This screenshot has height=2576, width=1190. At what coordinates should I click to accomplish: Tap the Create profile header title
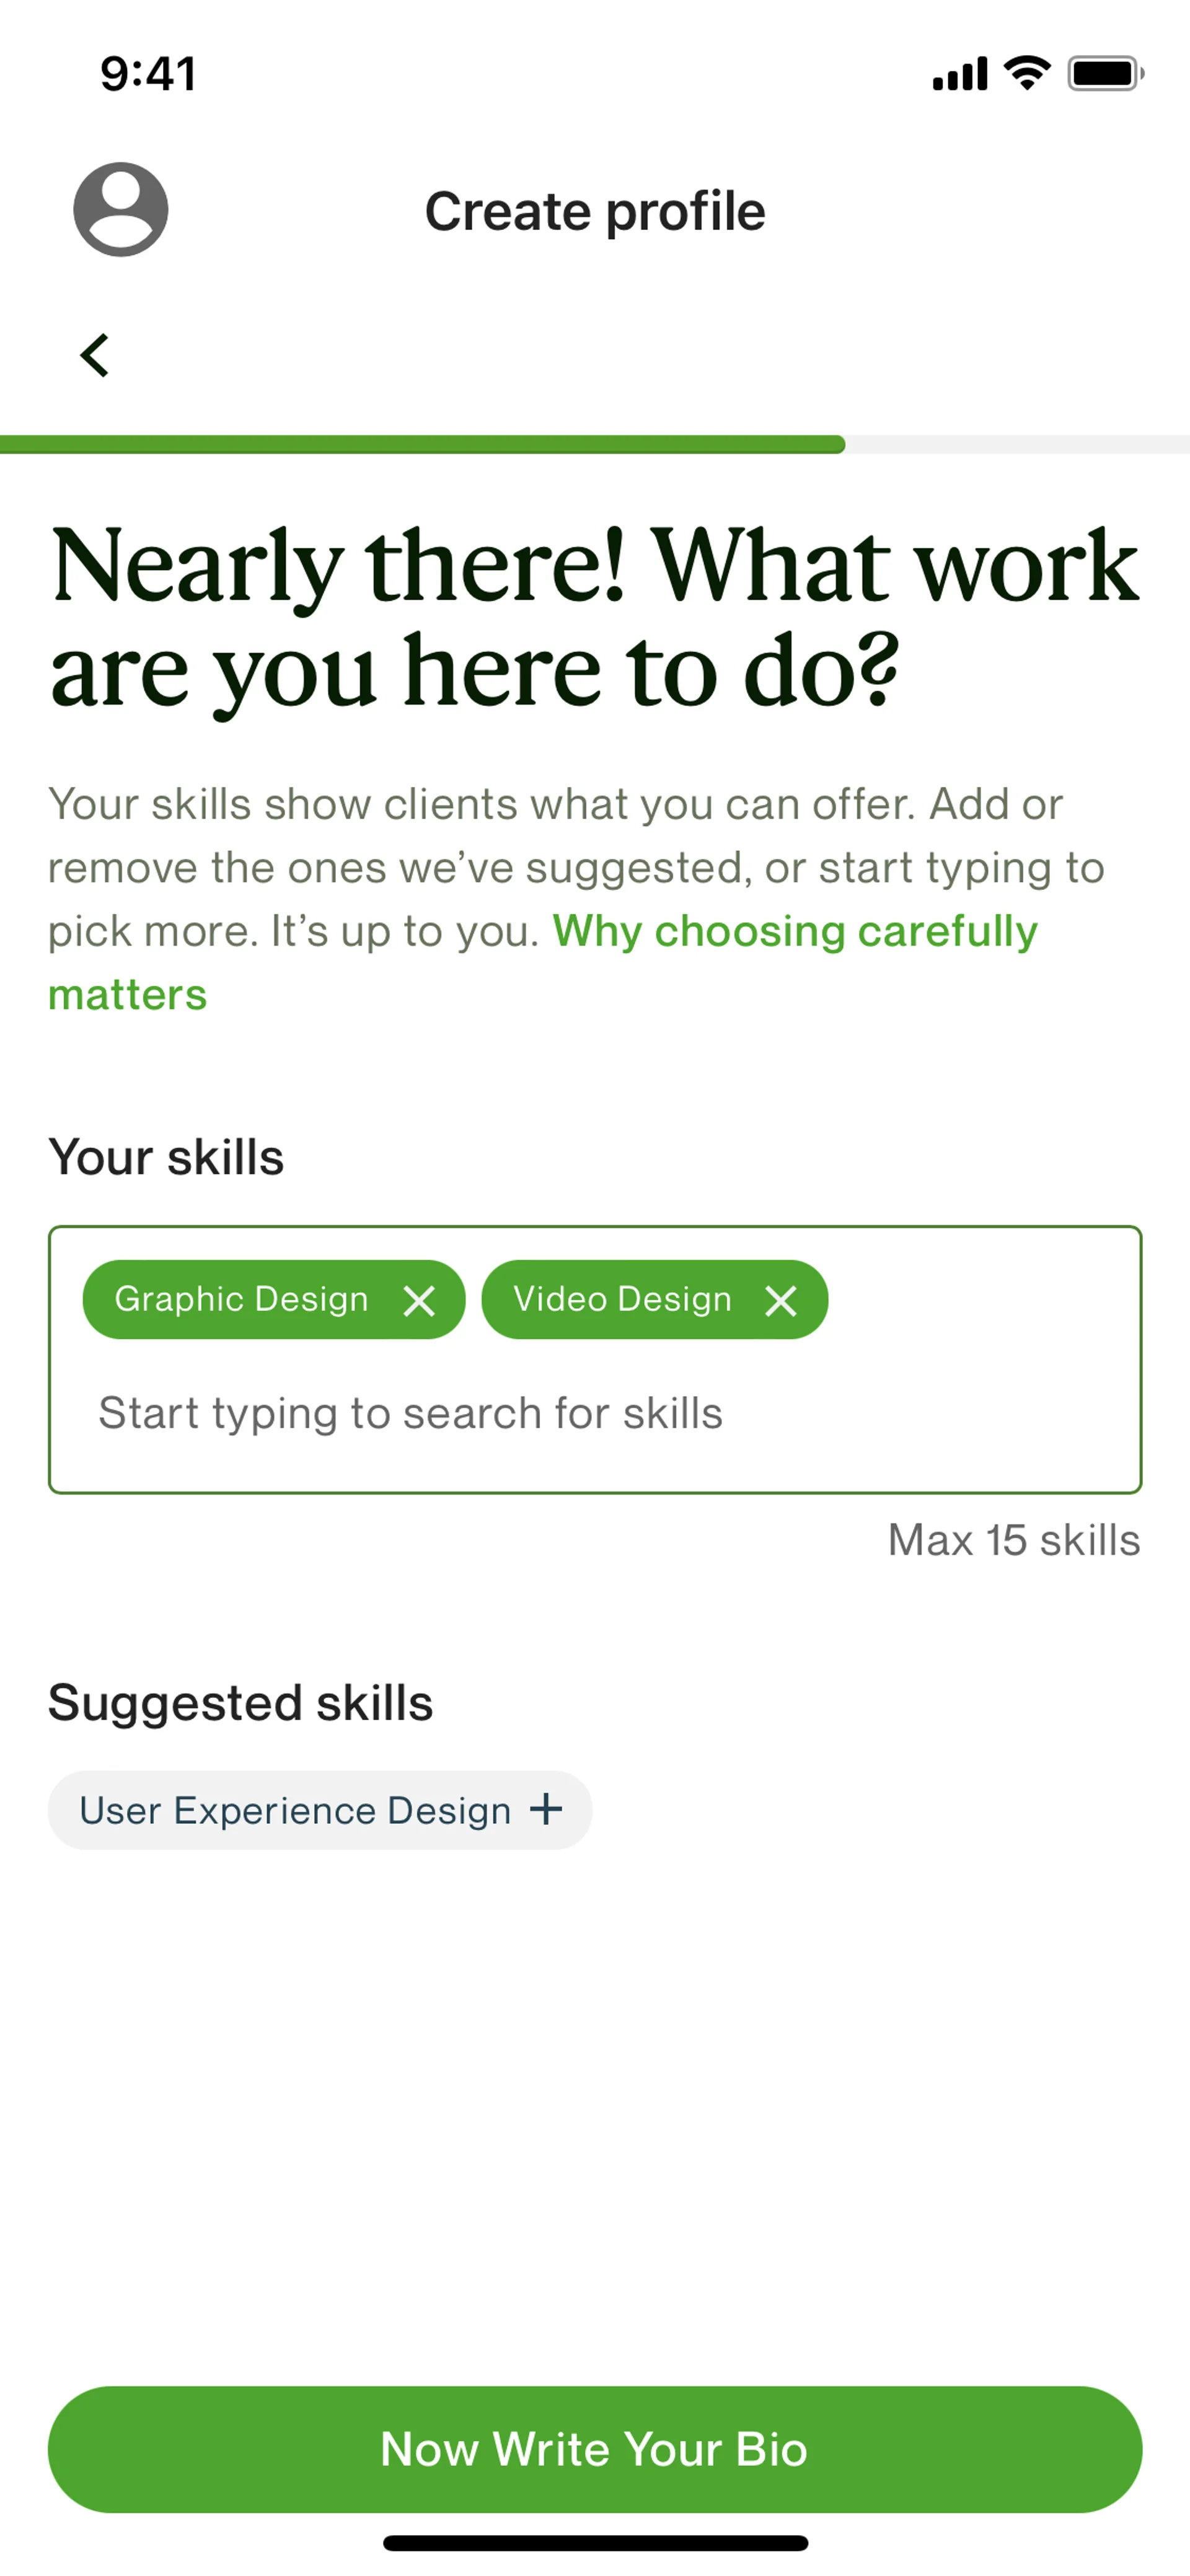click(x=595, y=211)
